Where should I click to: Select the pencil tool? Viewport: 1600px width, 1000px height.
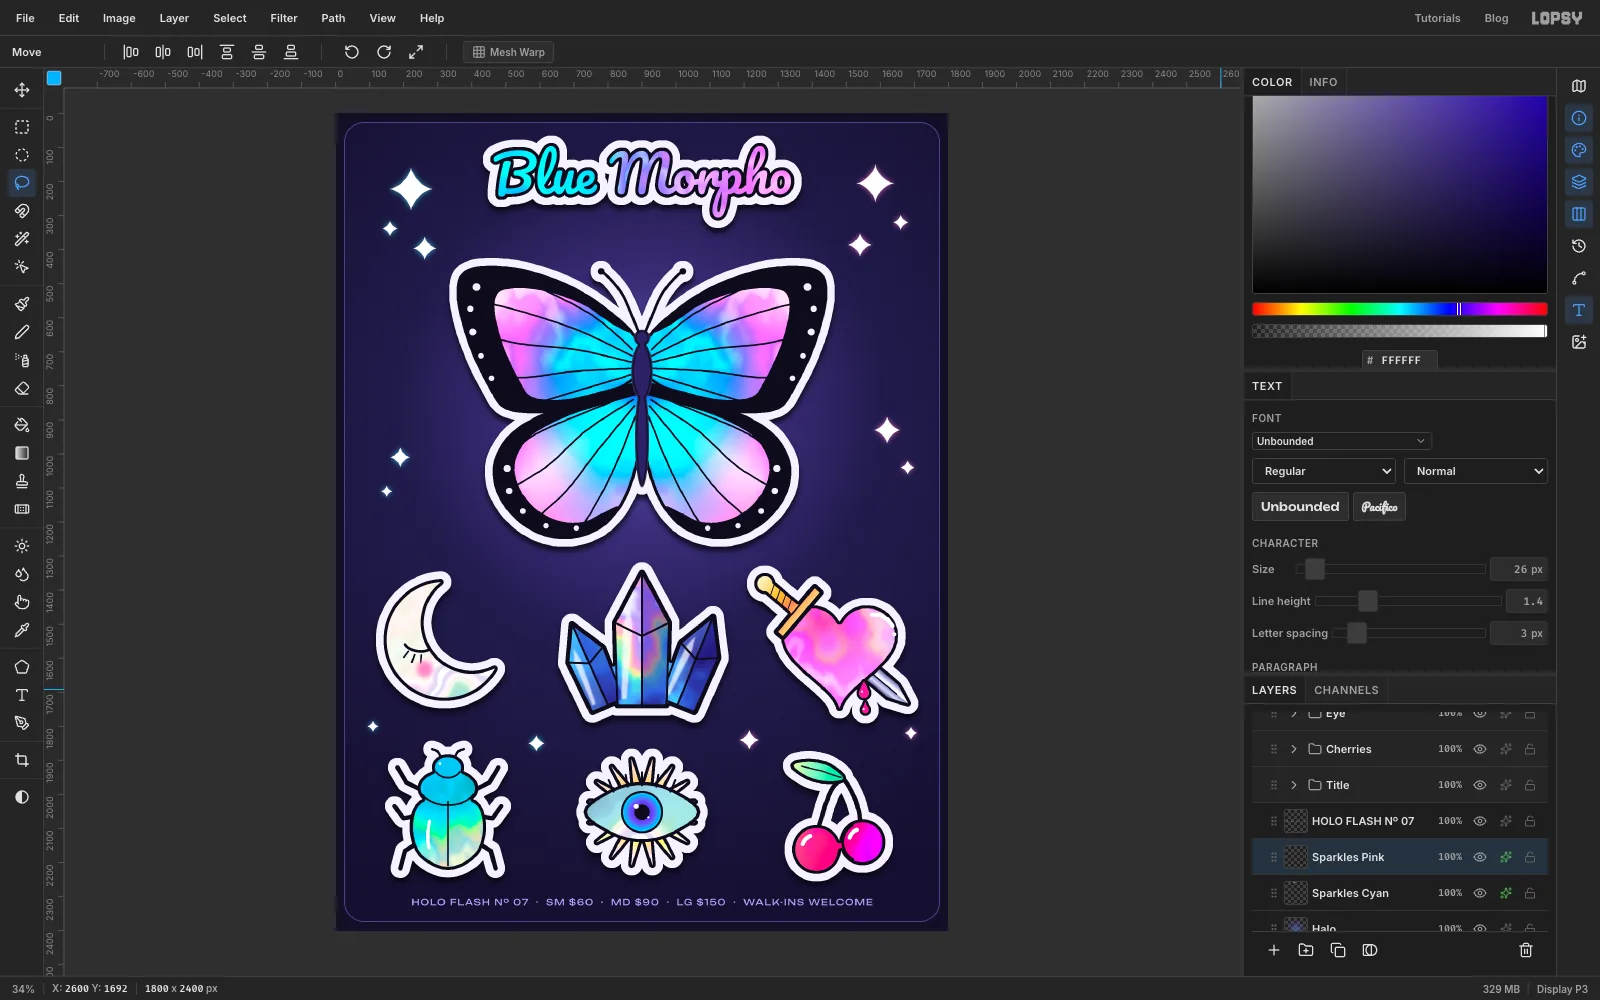pyautogui.click(x=22, y=332)
